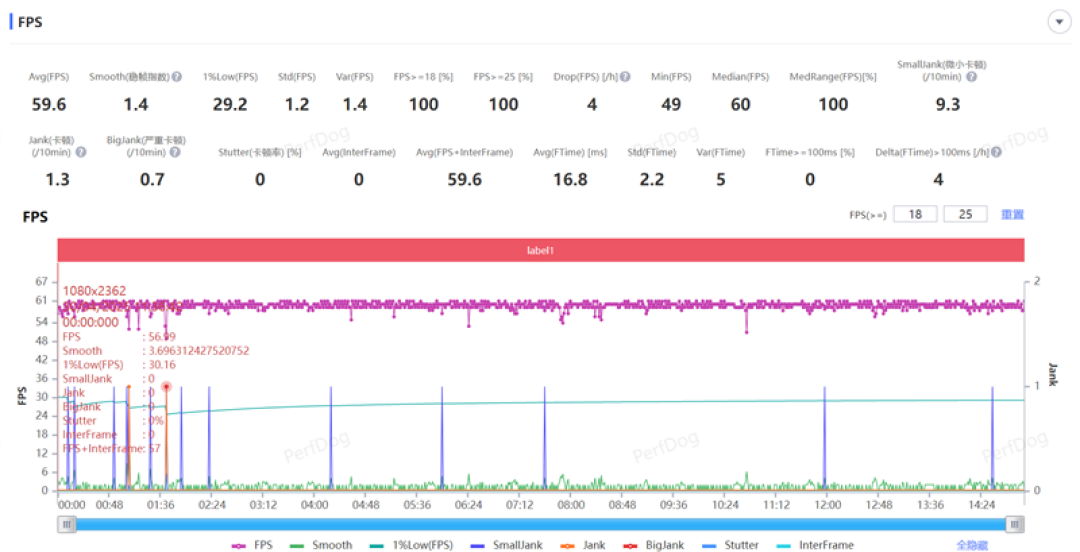1080x552 pixels.
Task: Open the Drop(FPS) help icon
Action: 625,76
